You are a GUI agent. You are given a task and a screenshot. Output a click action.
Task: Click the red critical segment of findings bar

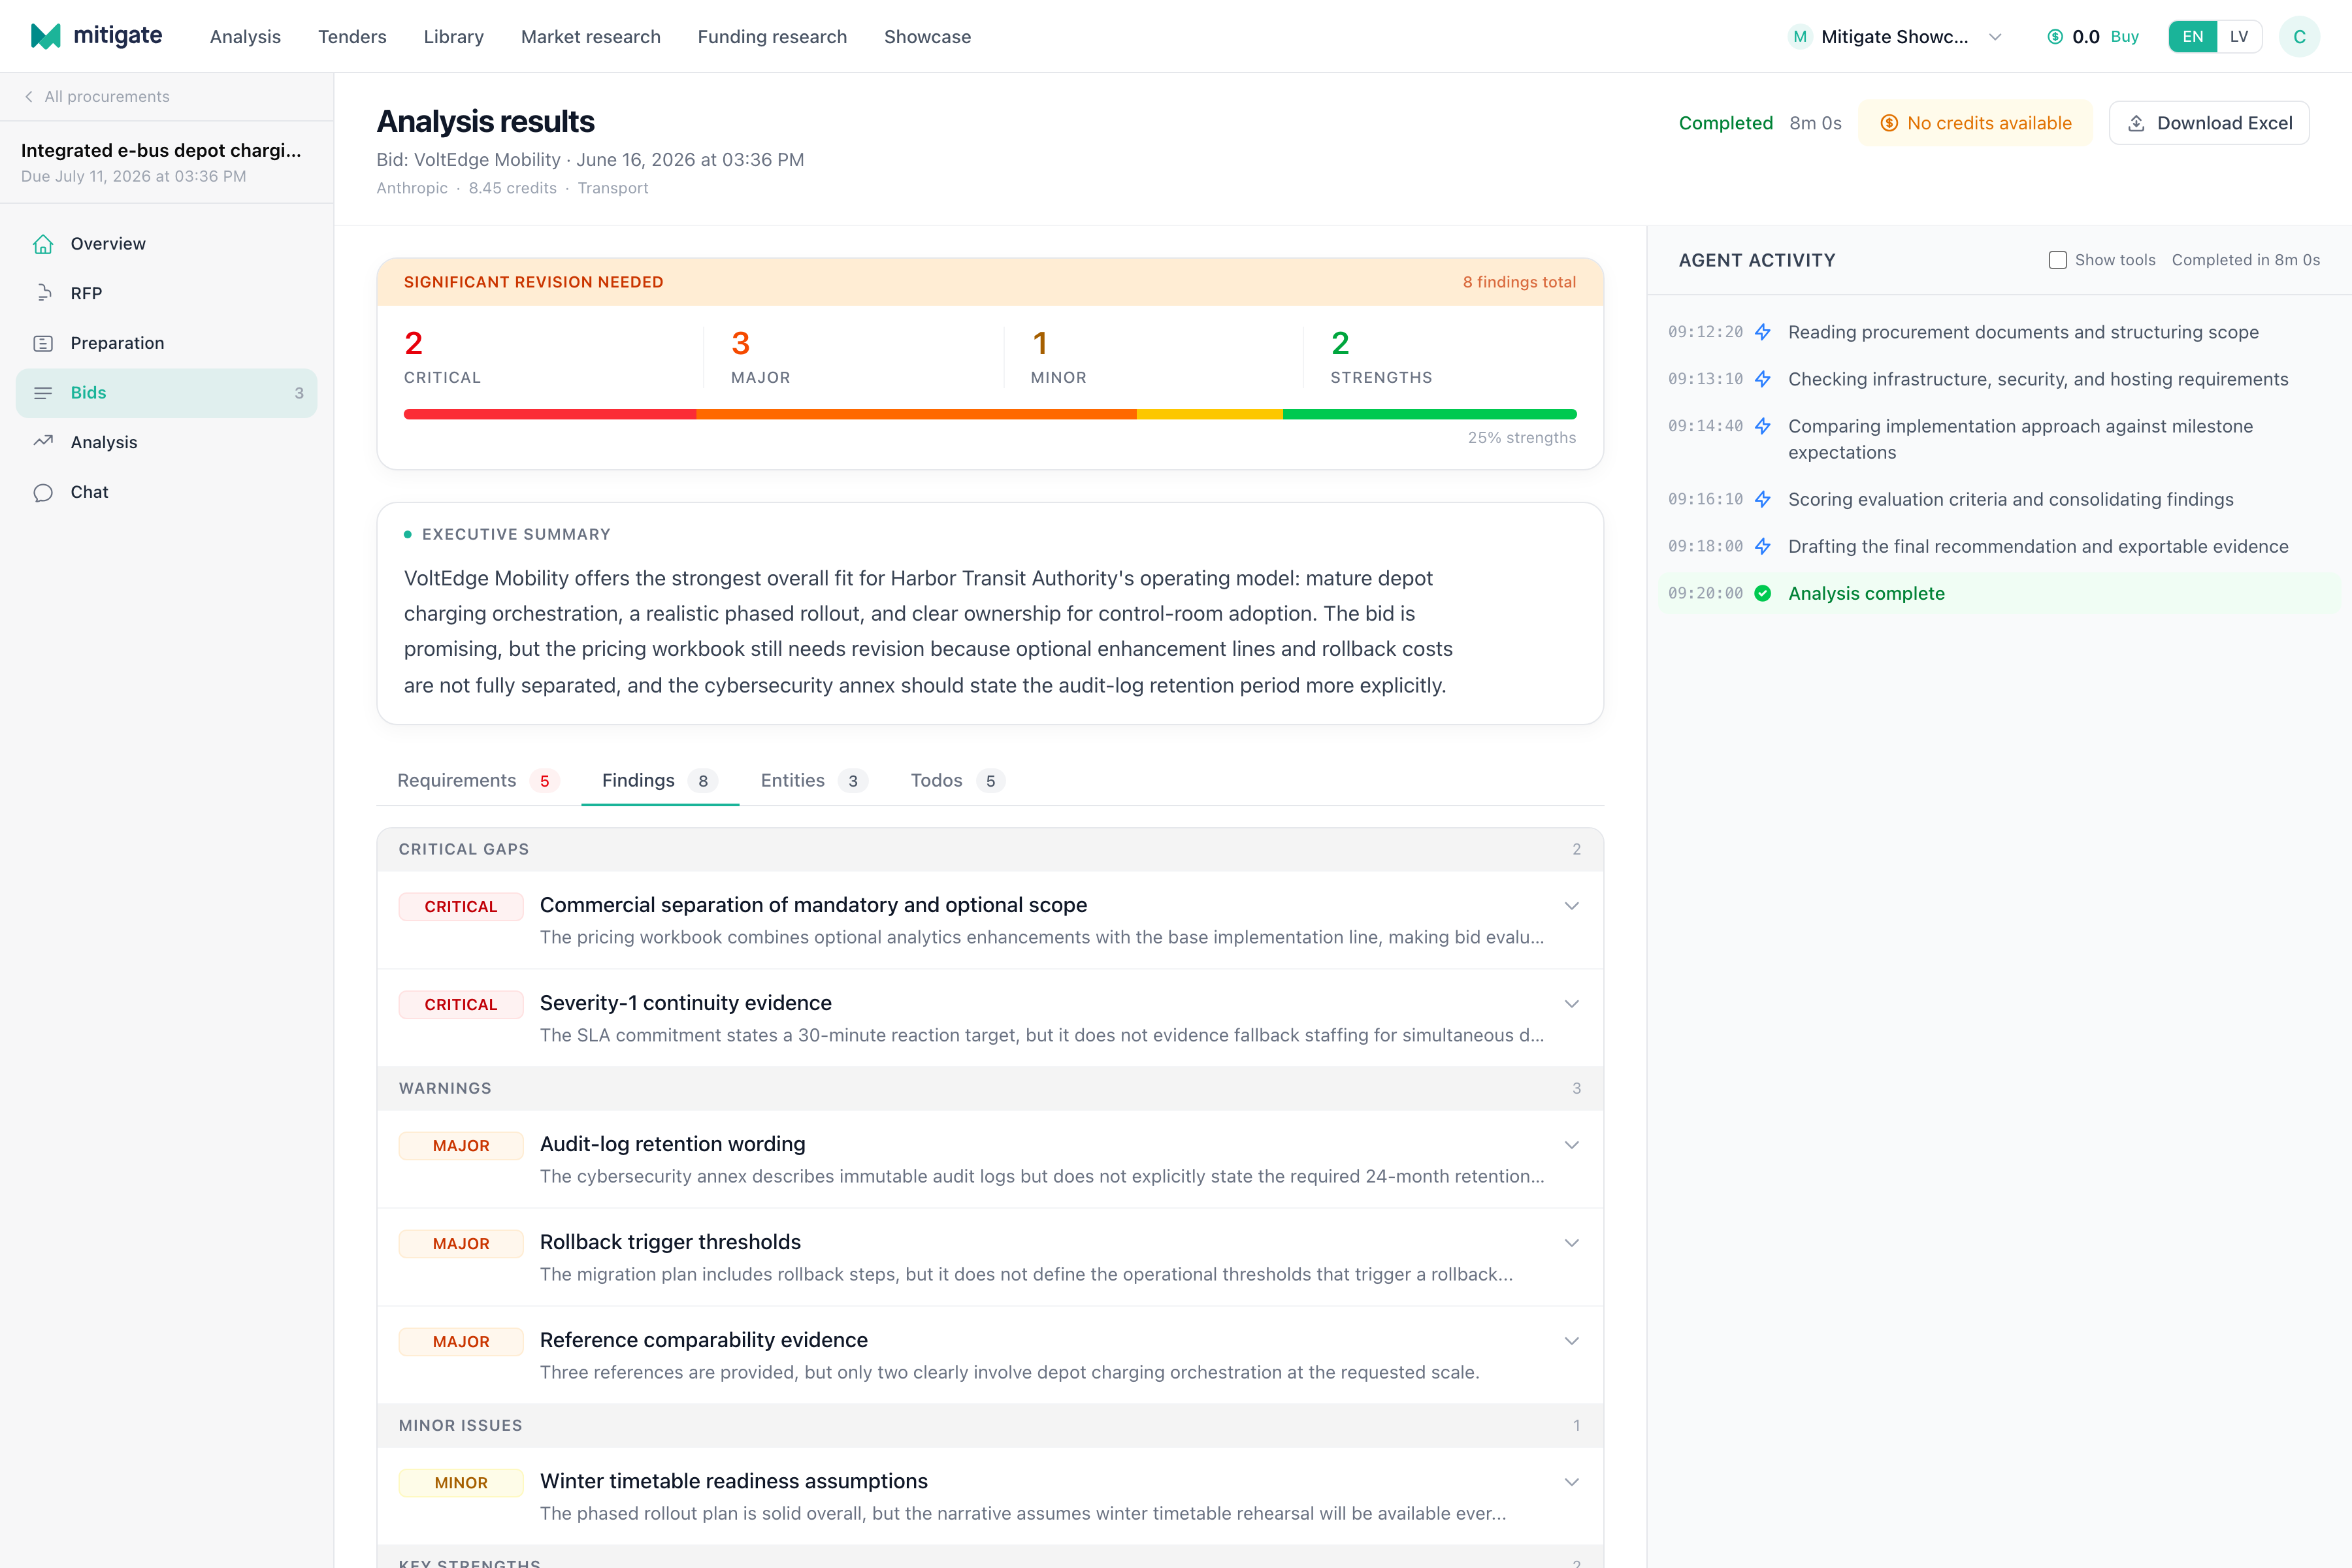pos(550,414)
